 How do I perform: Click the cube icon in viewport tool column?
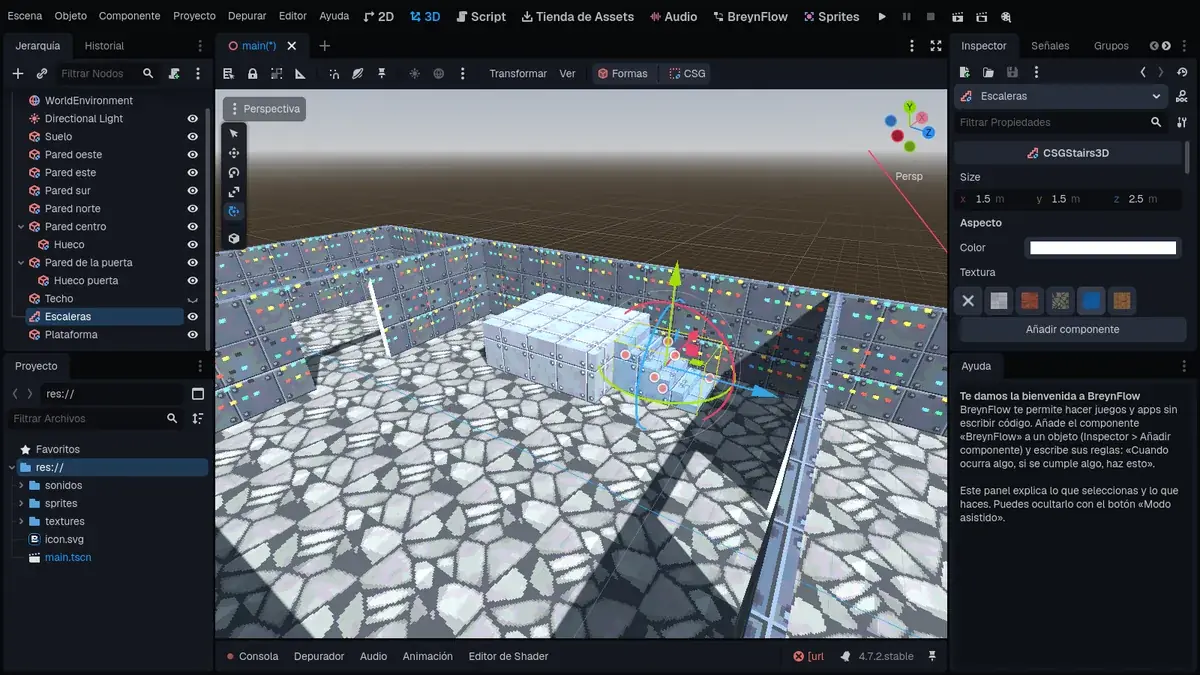pyautogui.click(x=234, y=239)
